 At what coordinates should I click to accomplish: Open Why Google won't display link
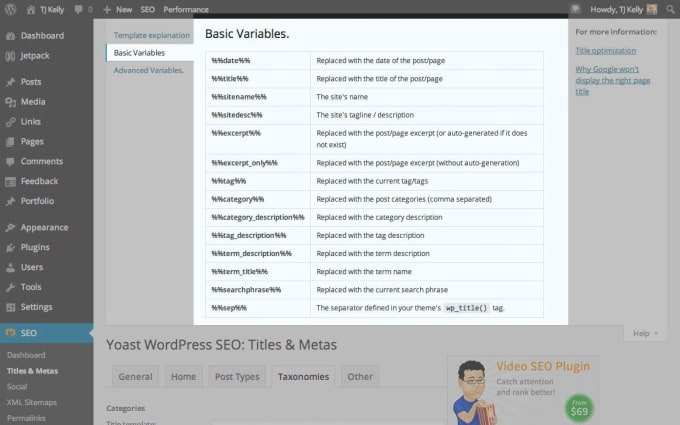pyautogui.click(x=612, y=80)
